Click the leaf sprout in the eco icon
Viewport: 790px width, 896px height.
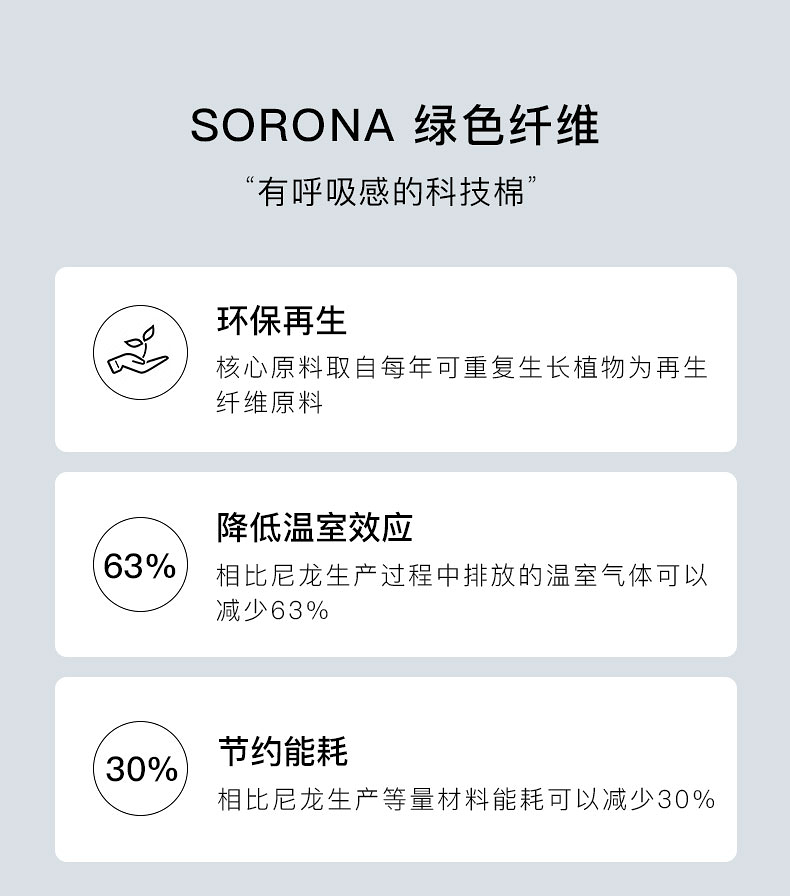click(141, 338)
